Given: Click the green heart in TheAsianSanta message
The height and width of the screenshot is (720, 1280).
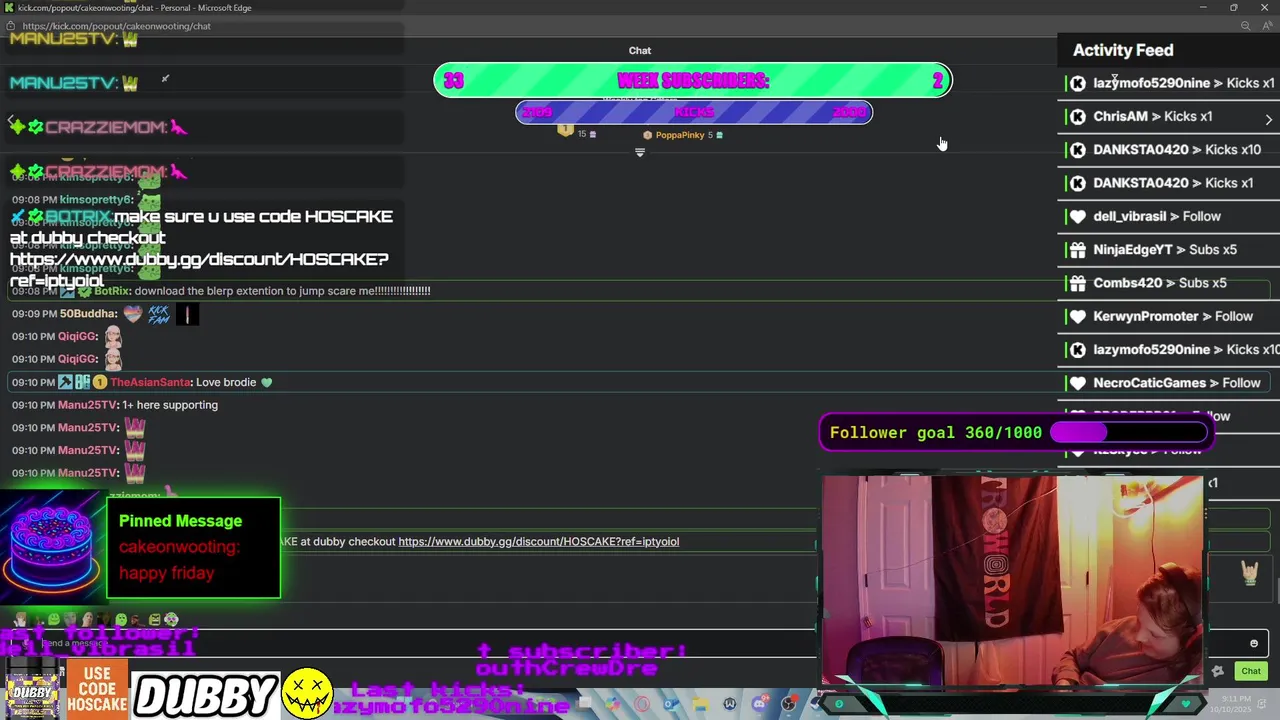Looking at the screenshot, I should pyautogui.click(x=266, y=382).
